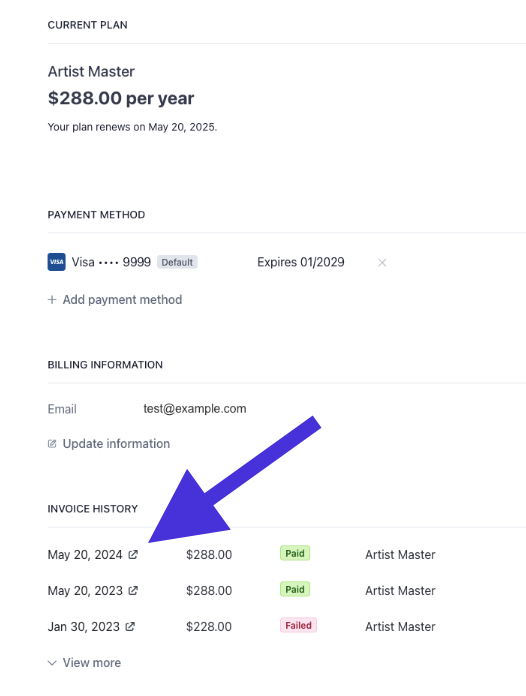Open the May 20, 2023 invoice external link icon
Image resolution: width=526 pixels, height=696 pixels.
tap(133, 590)
